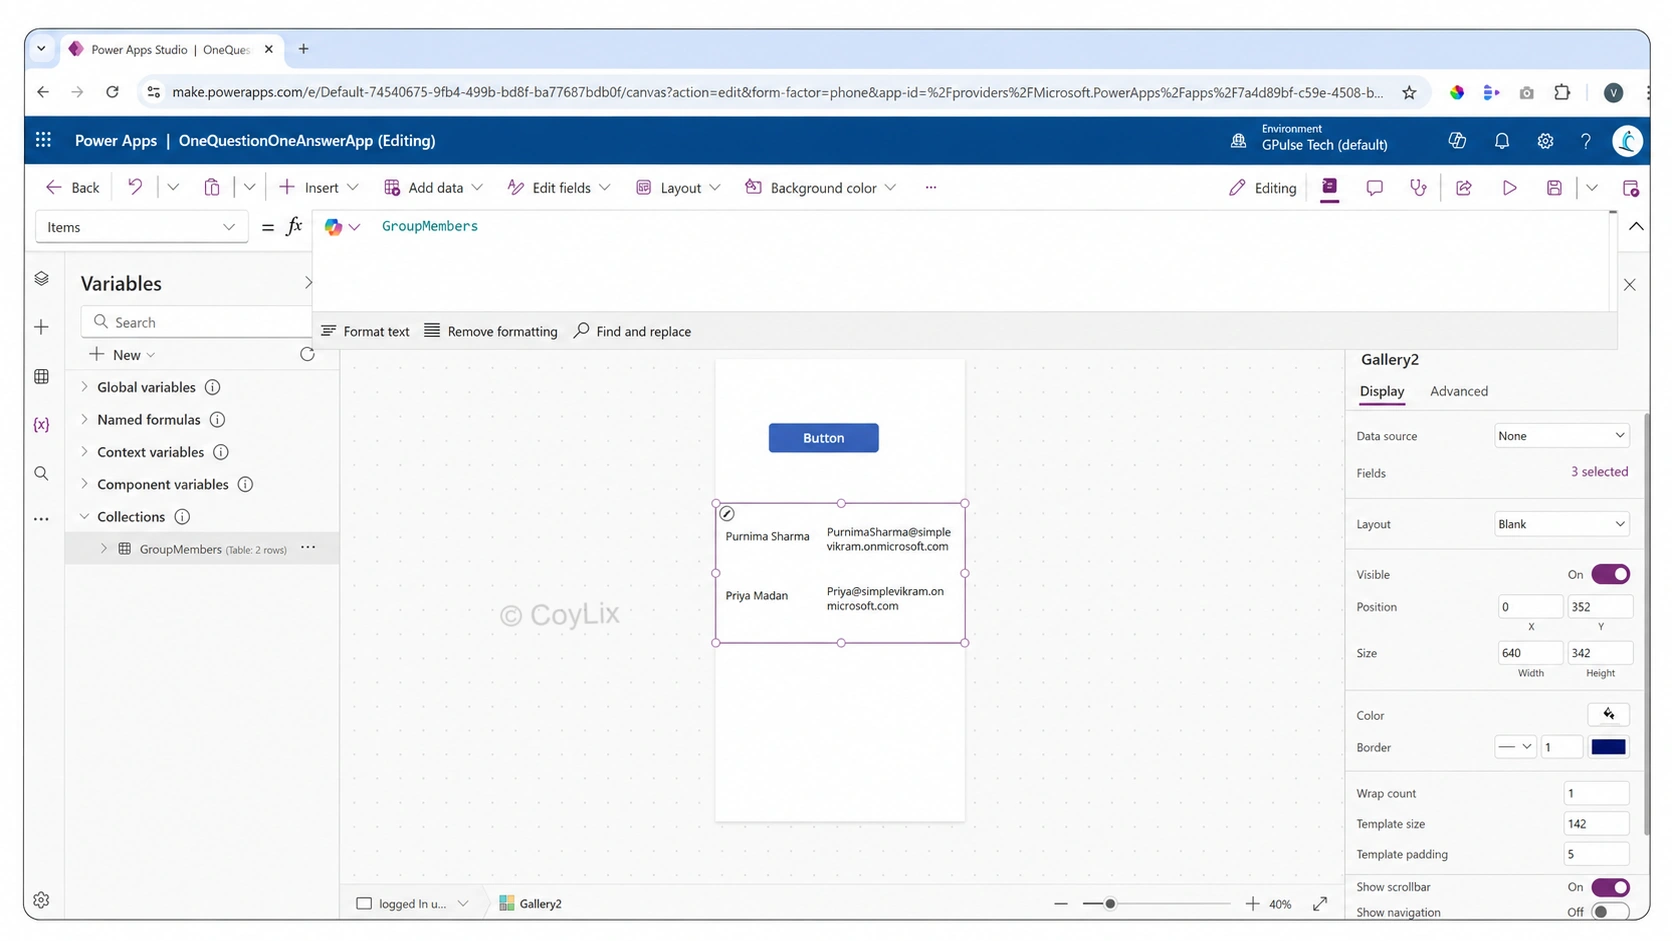Open the border style dropdown
The image size is (1672, 941).
click(1515, 746)
